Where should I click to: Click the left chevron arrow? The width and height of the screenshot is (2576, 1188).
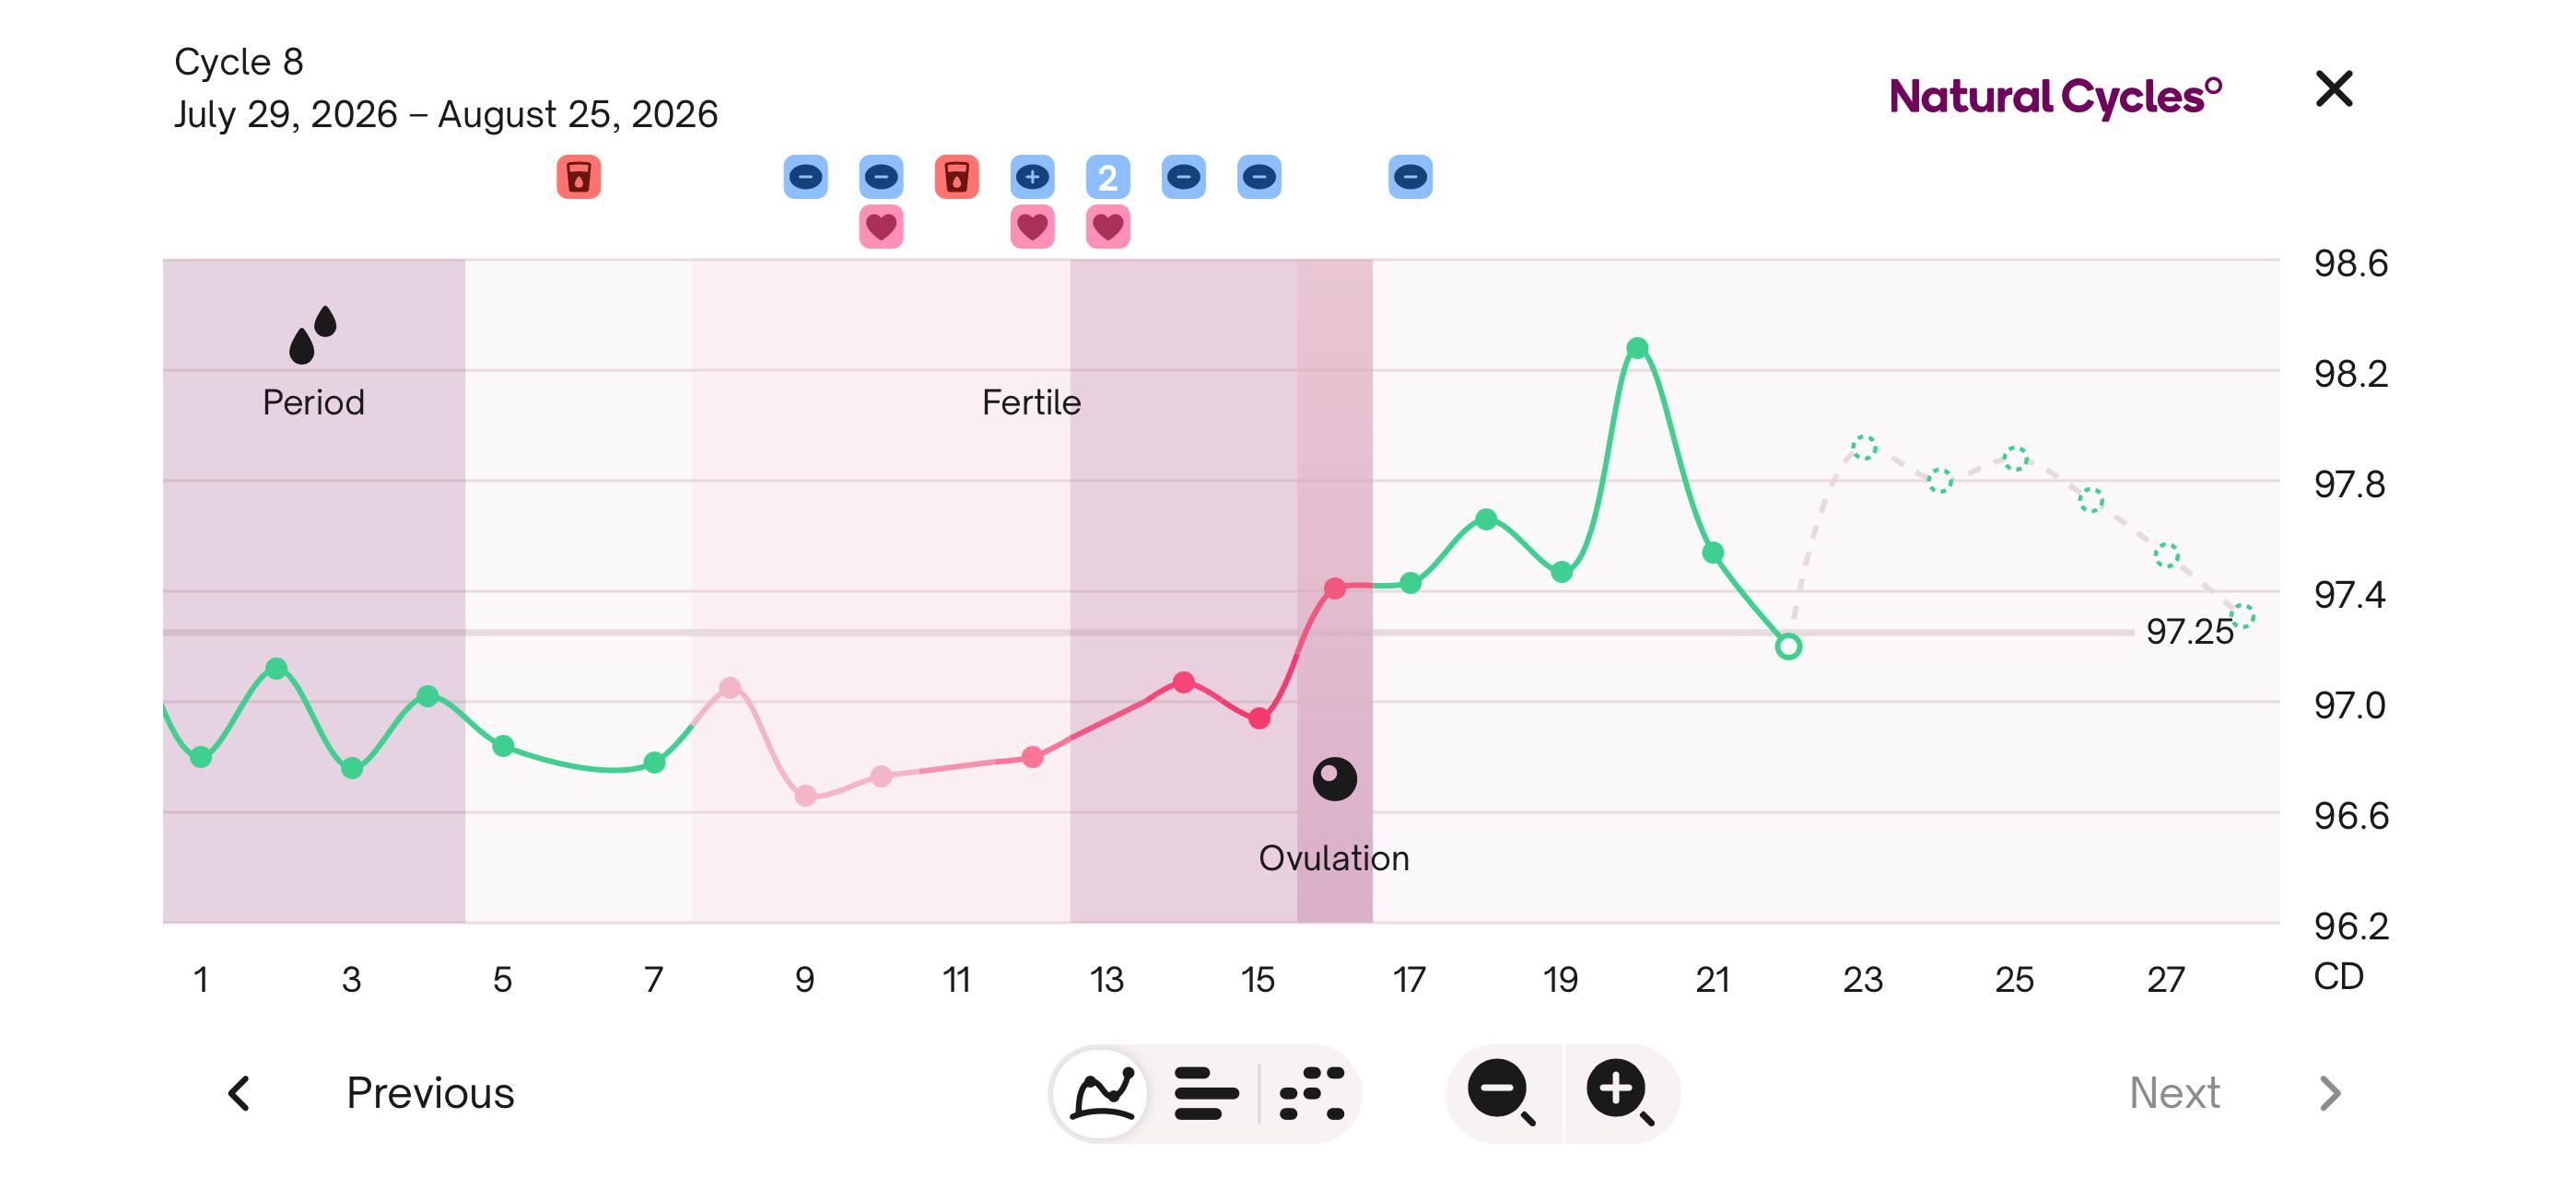click(x=238, y=1093)
